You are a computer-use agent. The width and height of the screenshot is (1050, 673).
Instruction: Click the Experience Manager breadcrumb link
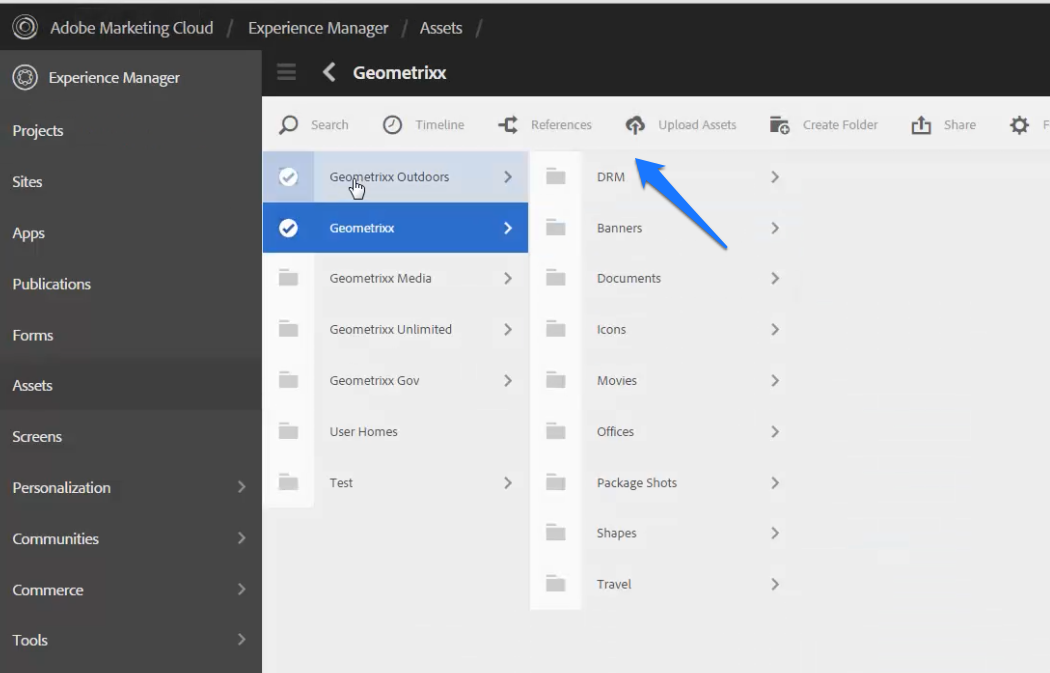coord(318,27)
